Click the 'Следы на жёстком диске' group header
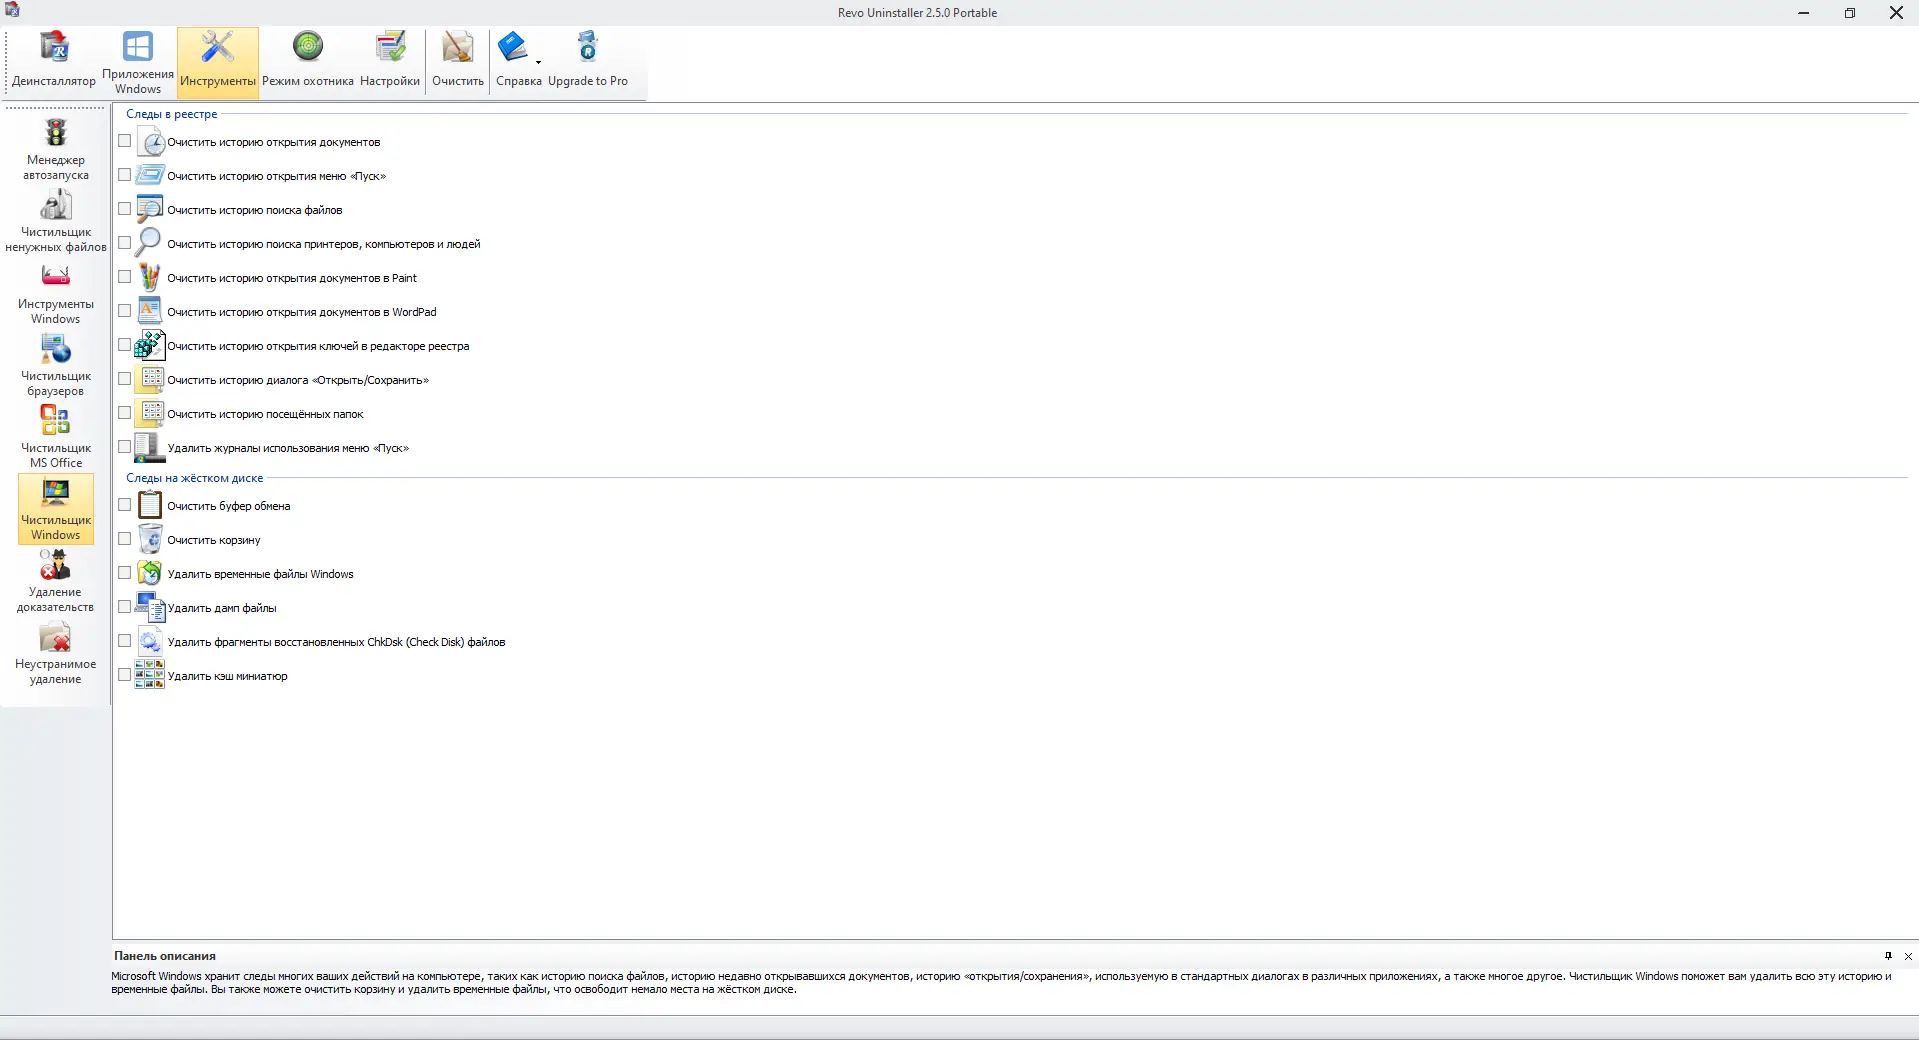This screenshot has width=1919, height=1040. click(195, 478)
